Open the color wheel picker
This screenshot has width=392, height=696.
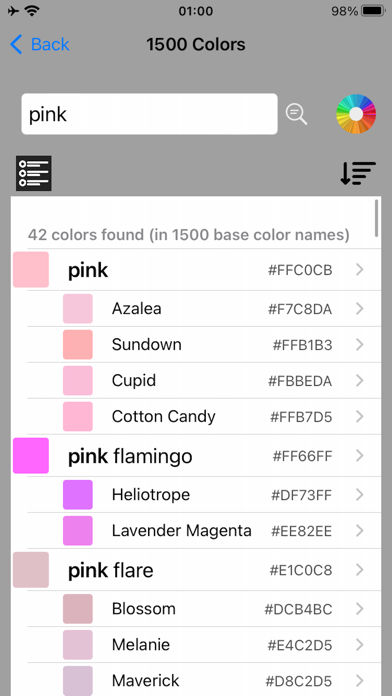(356, 114)
